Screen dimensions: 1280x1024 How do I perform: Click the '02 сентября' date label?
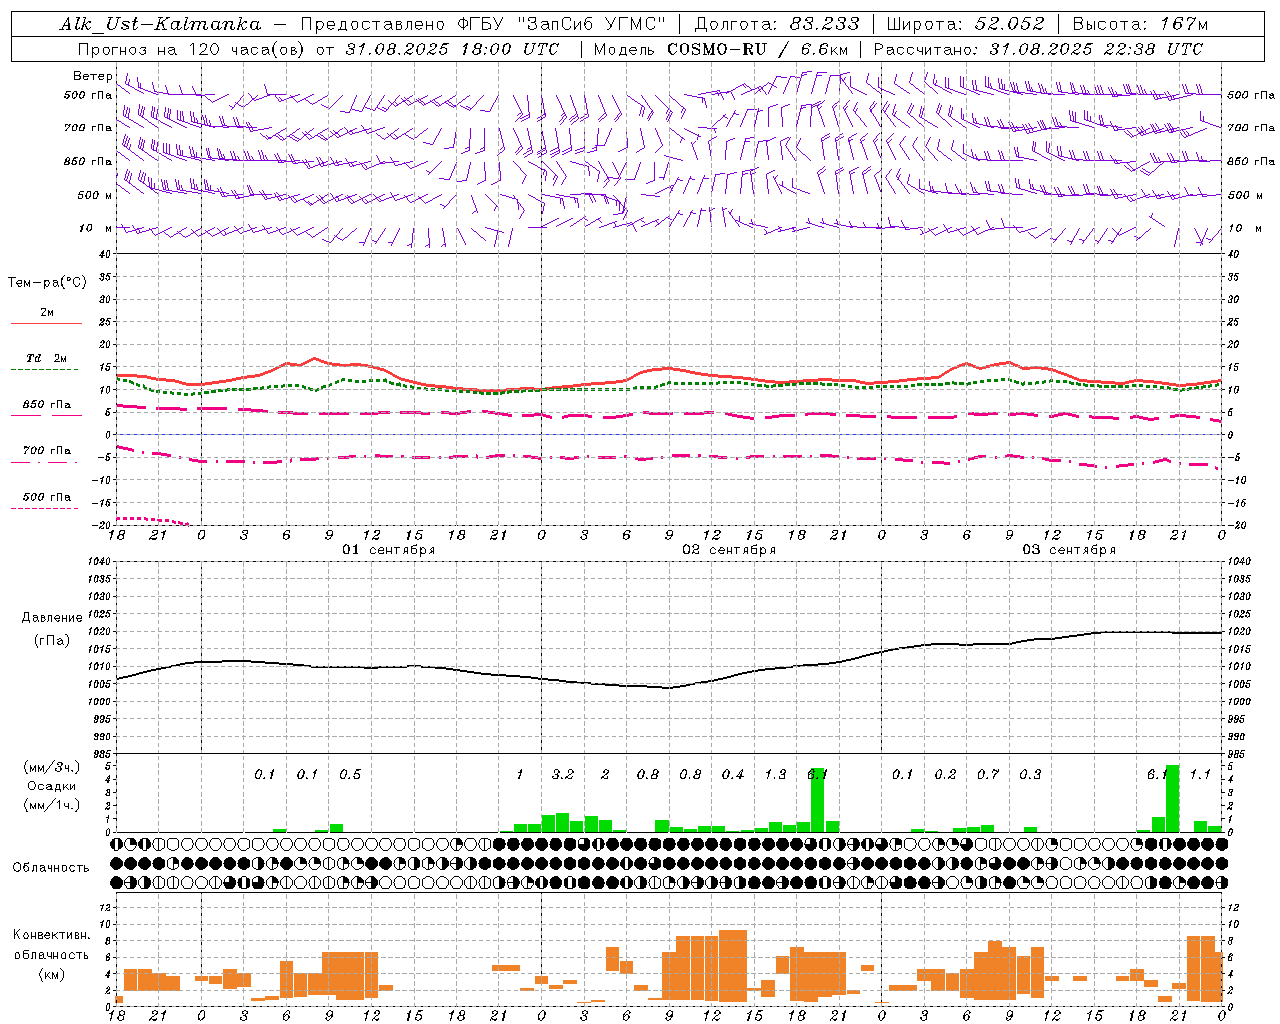(729, 550)
